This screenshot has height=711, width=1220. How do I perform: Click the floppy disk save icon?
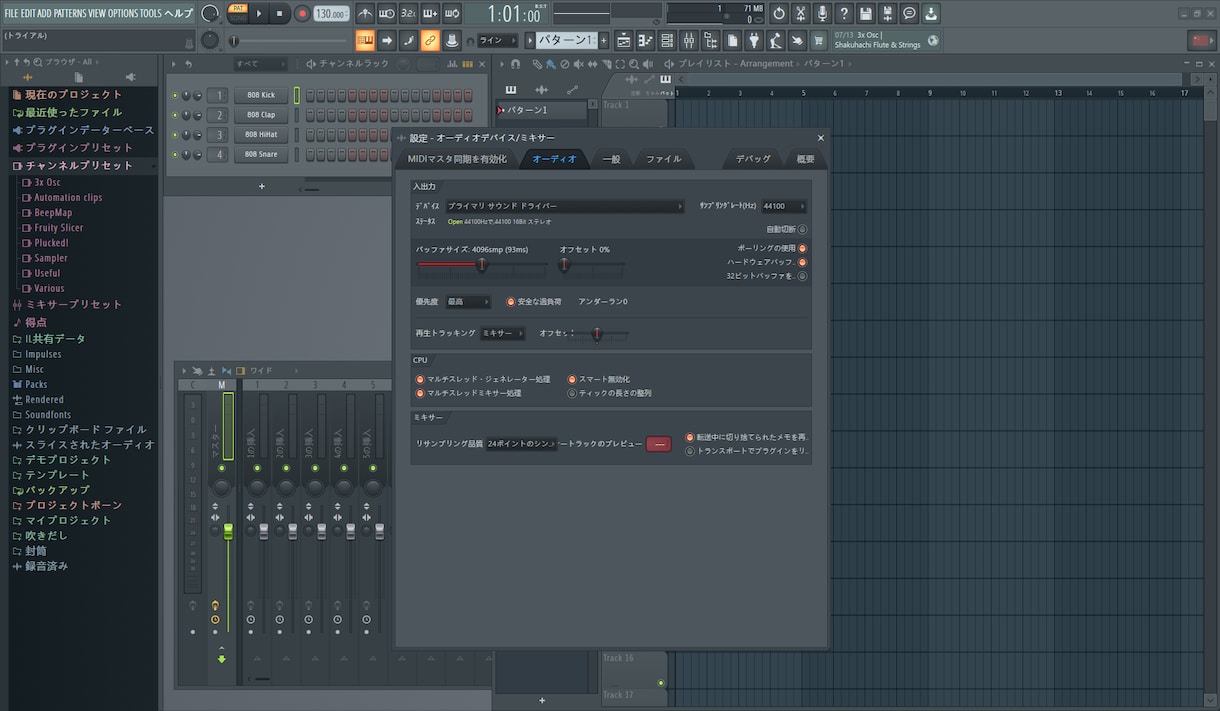pyautogui.click(x=866, y=14)
